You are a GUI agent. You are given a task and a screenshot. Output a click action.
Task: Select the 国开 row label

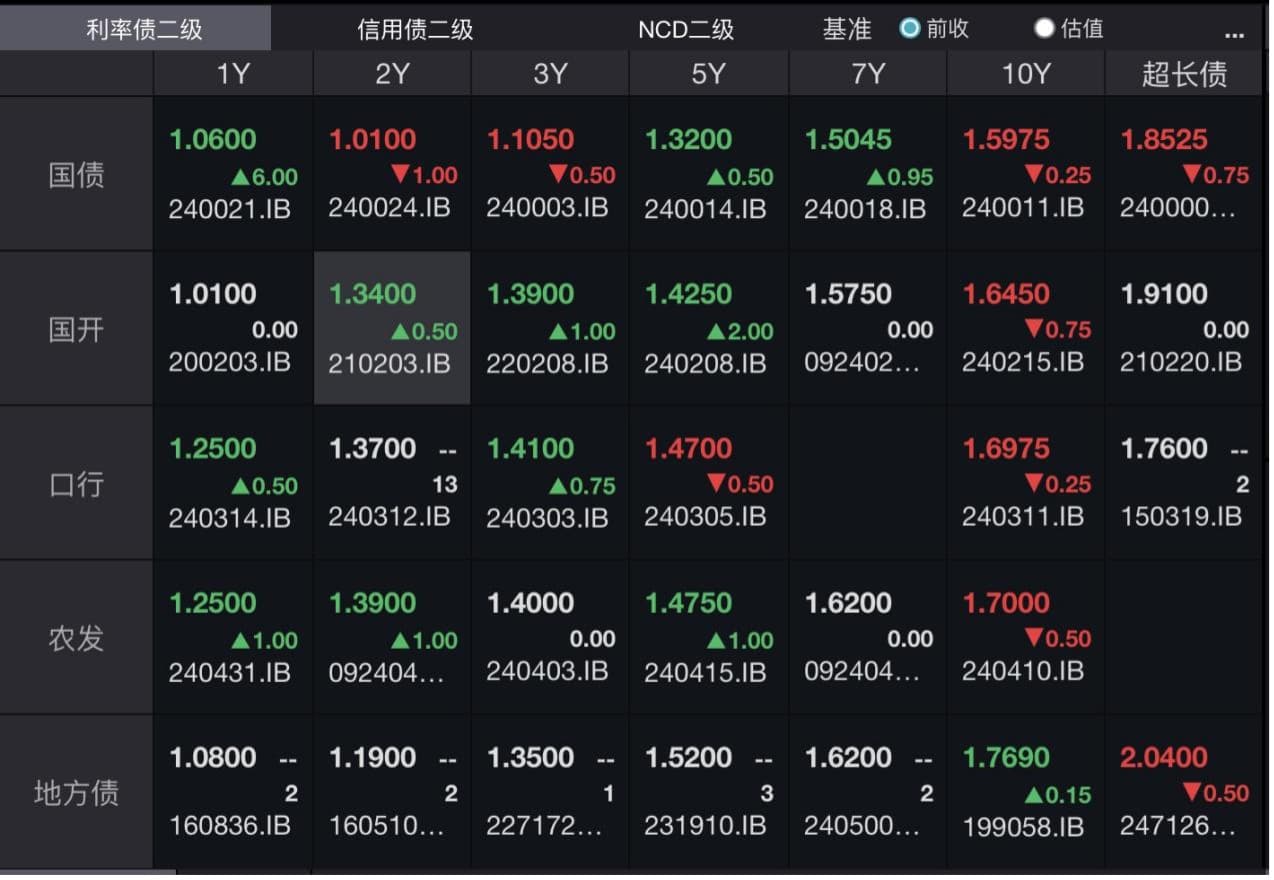point(76,329)
